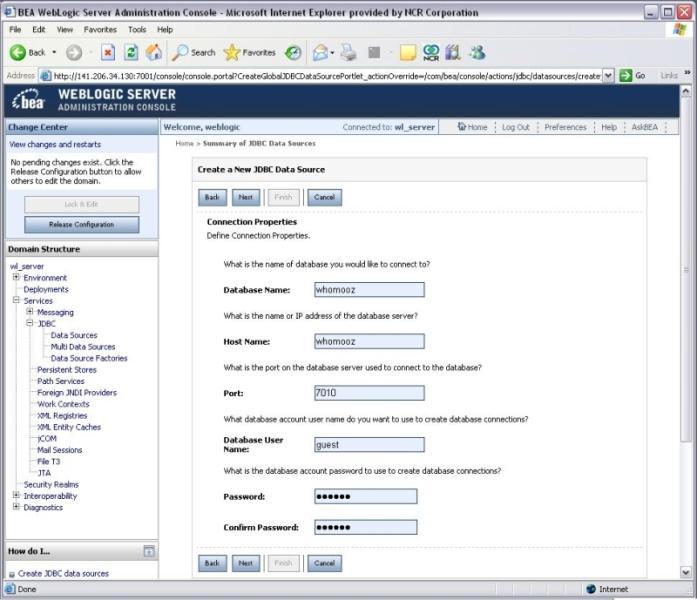
Task: Click the IE Forward arrow icon
Action: 74,52
